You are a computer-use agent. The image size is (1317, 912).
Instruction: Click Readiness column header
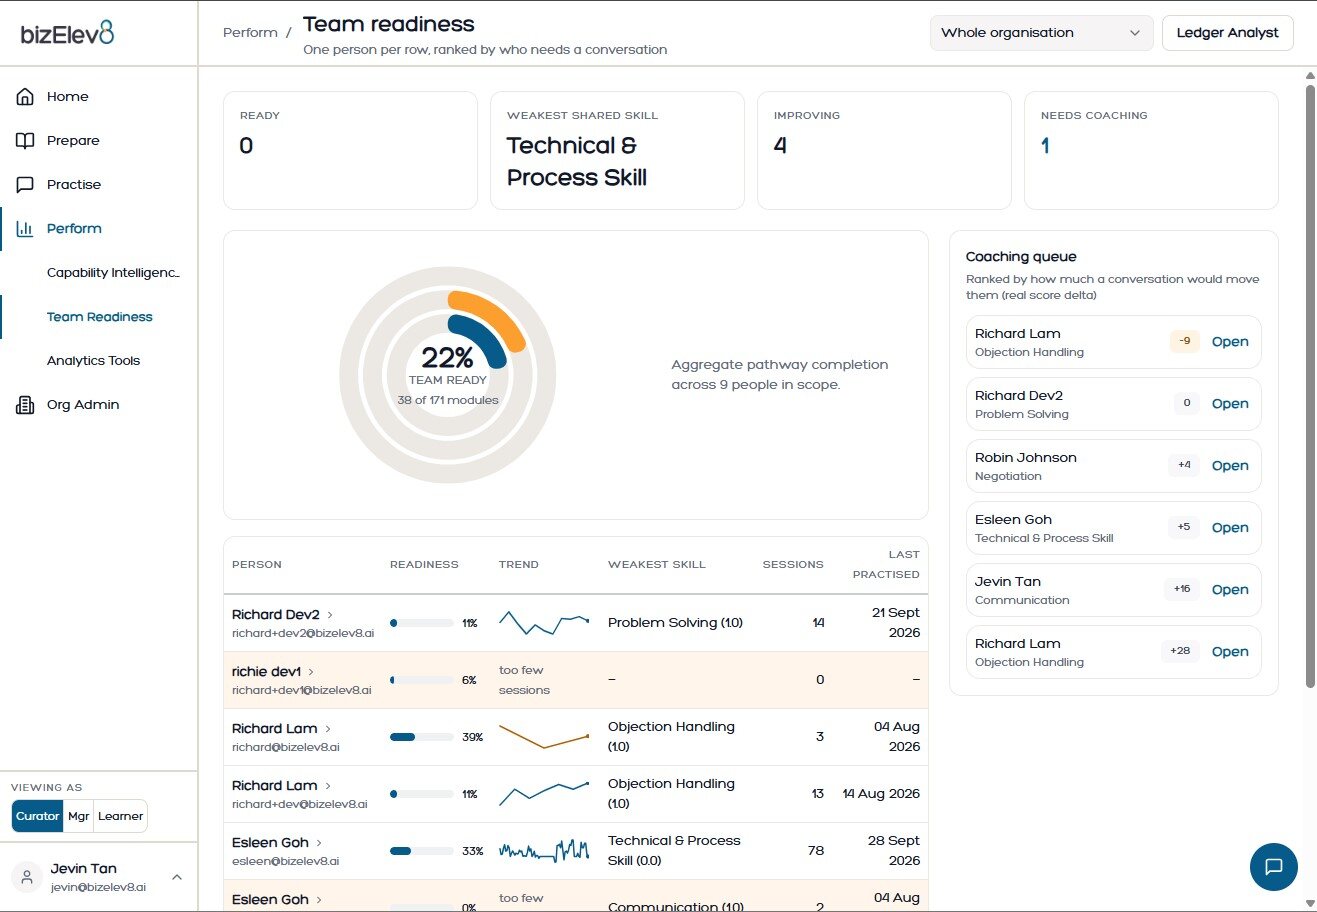(x=424, y=565)
